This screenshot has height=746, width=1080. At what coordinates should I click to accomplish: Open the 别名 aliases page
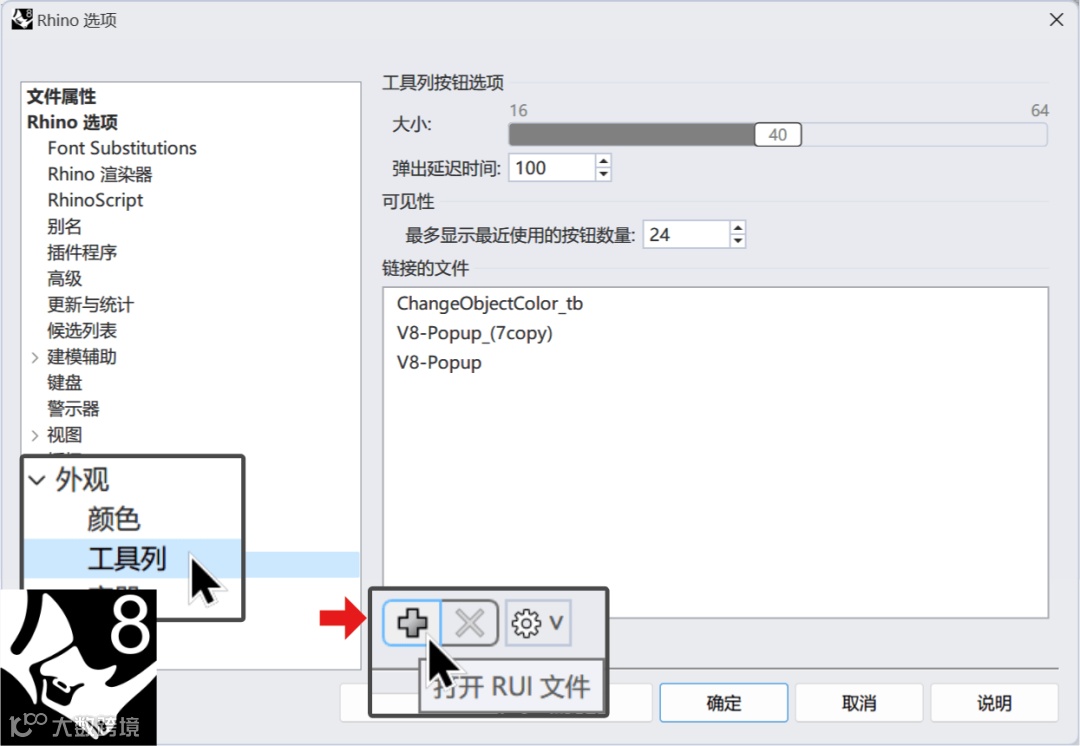click(65, 226)
